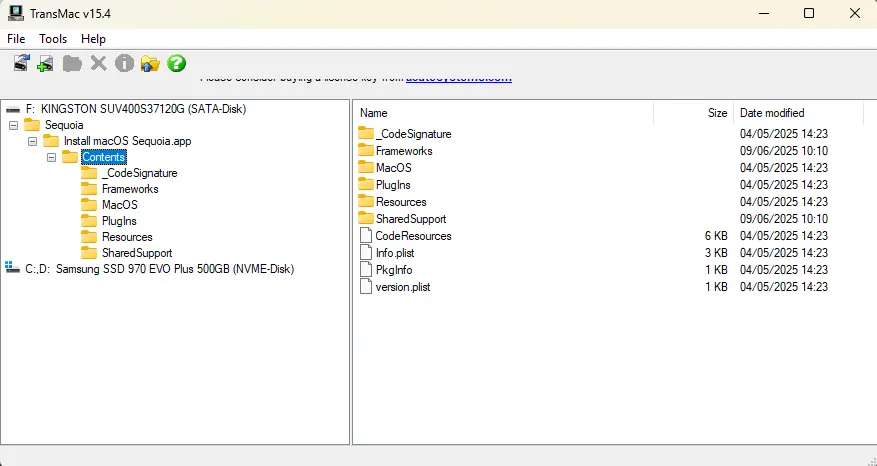The width and height of the screenshot is (877, 466).
Task: Click the _CodeSignature folder icon in file list
Action: tap(366, 133)
